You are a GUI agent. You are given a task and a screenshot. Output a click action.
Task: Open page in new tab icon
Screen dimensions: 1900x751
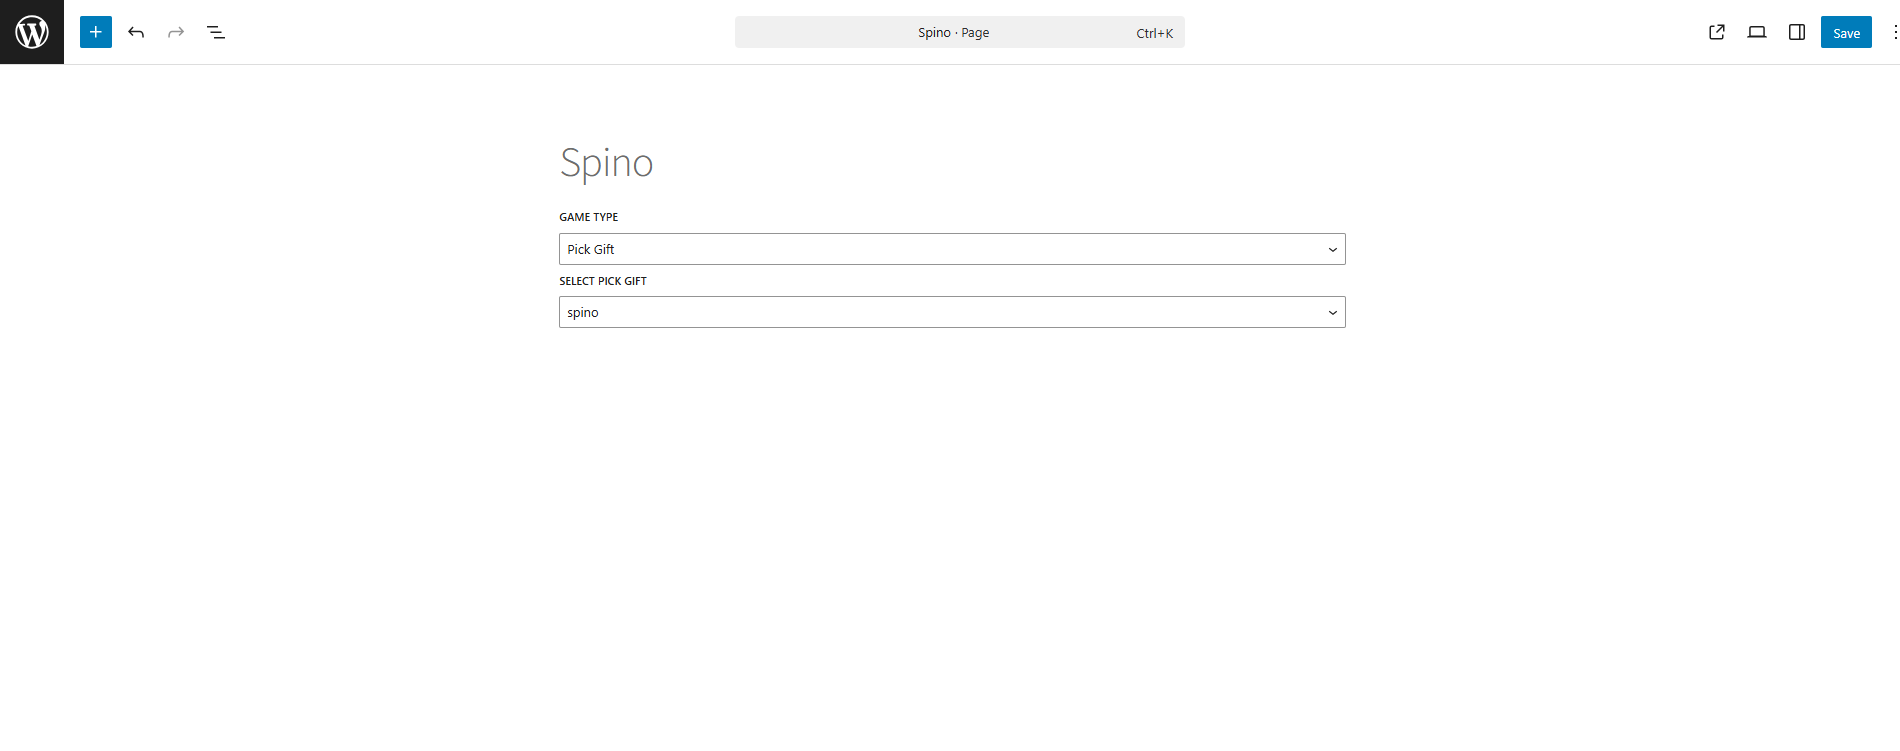tap(1717, 32)
